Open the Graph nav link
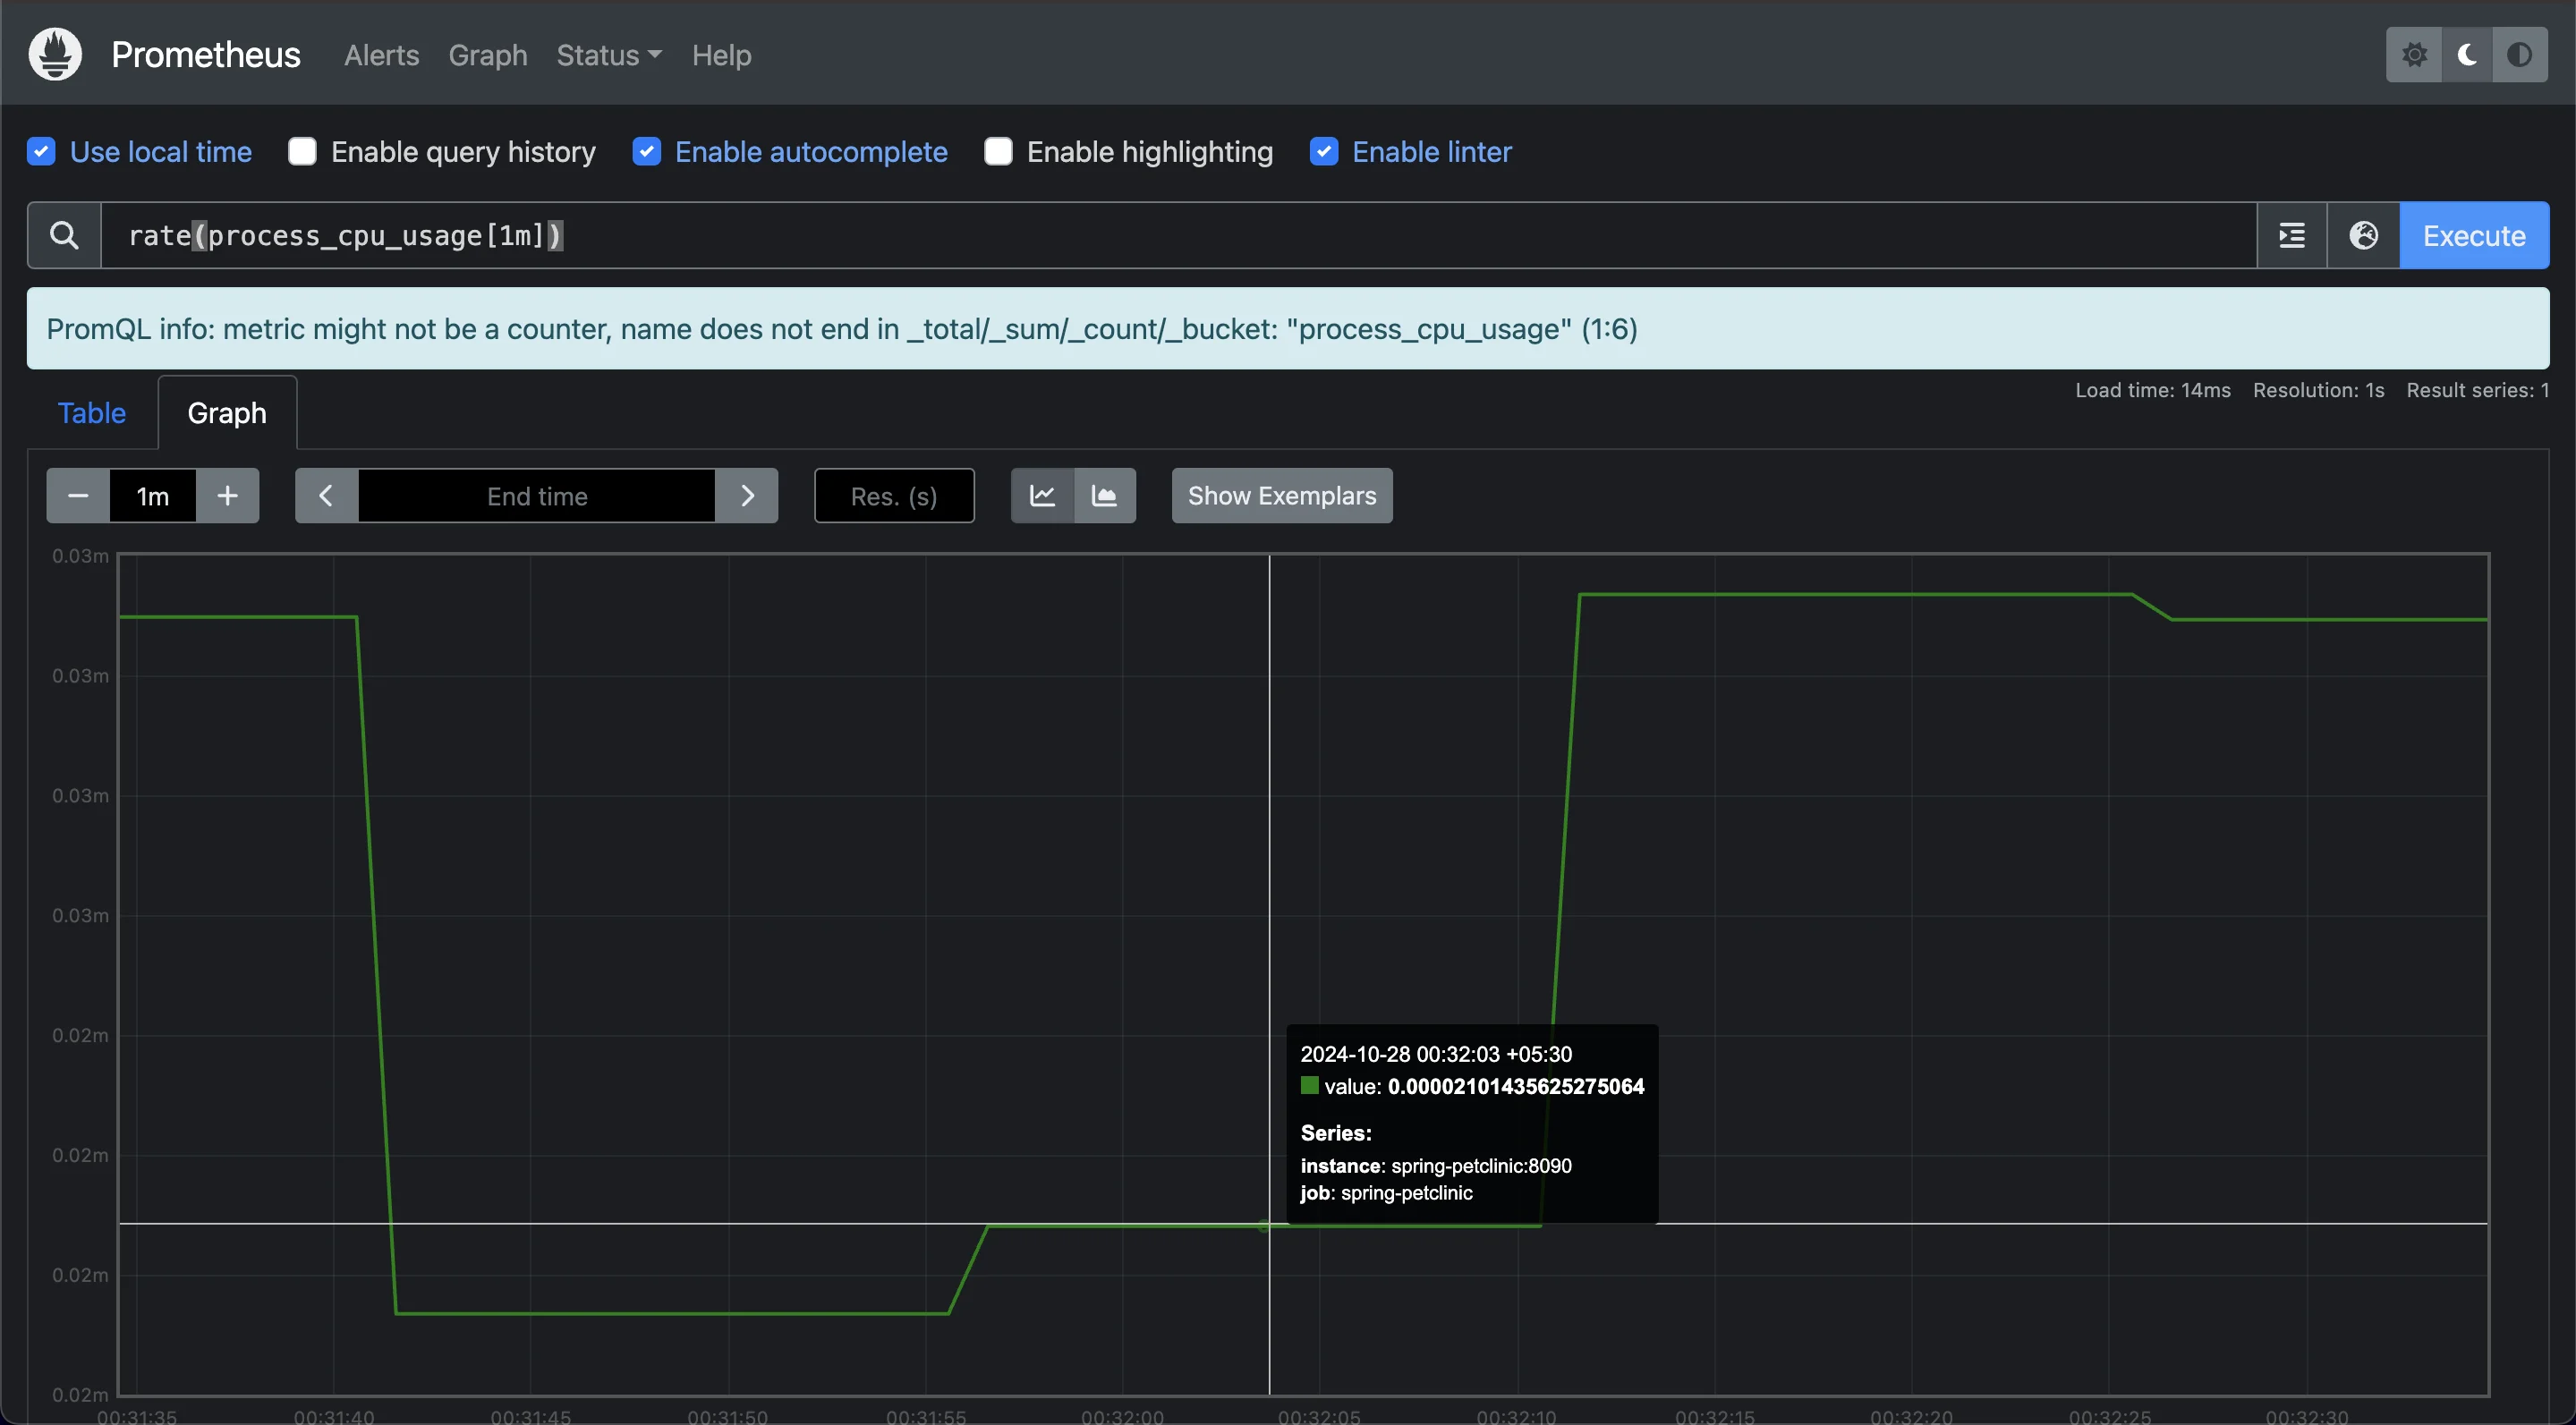This screenshot has height=1425, width=2576. 488,55
